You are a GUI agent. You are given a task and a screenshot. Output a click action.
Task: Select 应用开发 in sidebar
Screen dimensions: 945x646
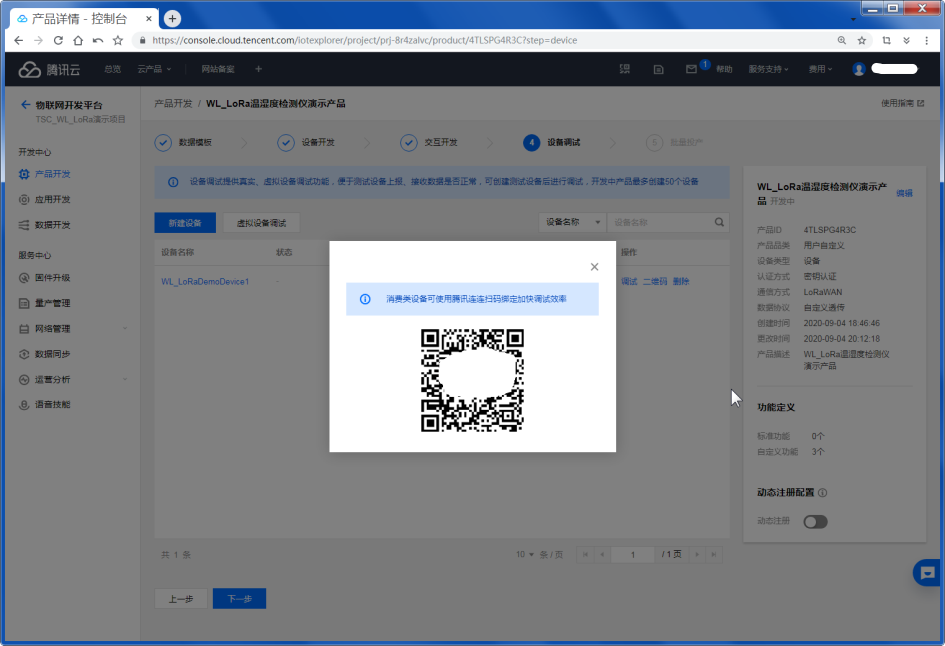[52, 199]
